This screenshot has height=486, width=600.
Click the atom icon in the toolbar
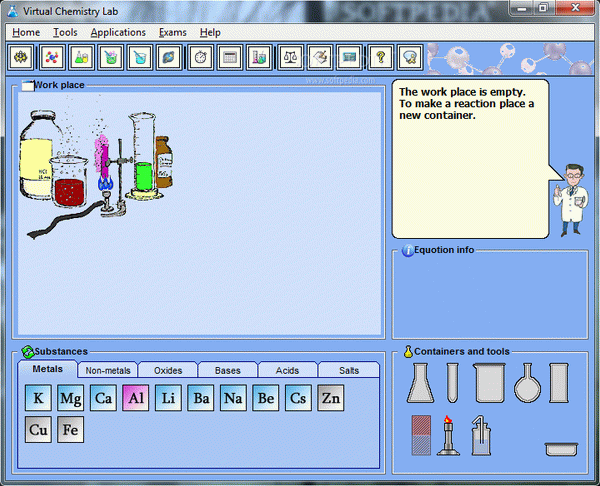point(21,57)
